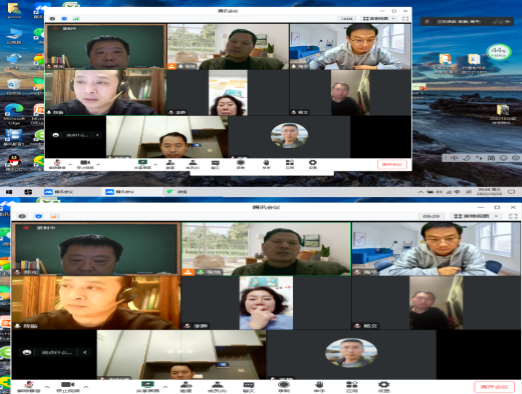The width and height of the screenshot is (522, 394).
Task: Select the circular avatar participant in the 09:29 meeting
Action: click(351, 353)
